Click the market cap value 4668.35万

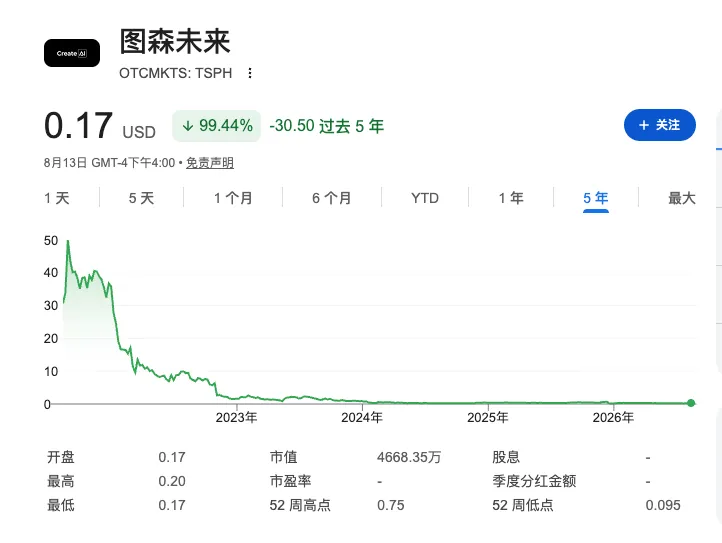coord(409,457)
